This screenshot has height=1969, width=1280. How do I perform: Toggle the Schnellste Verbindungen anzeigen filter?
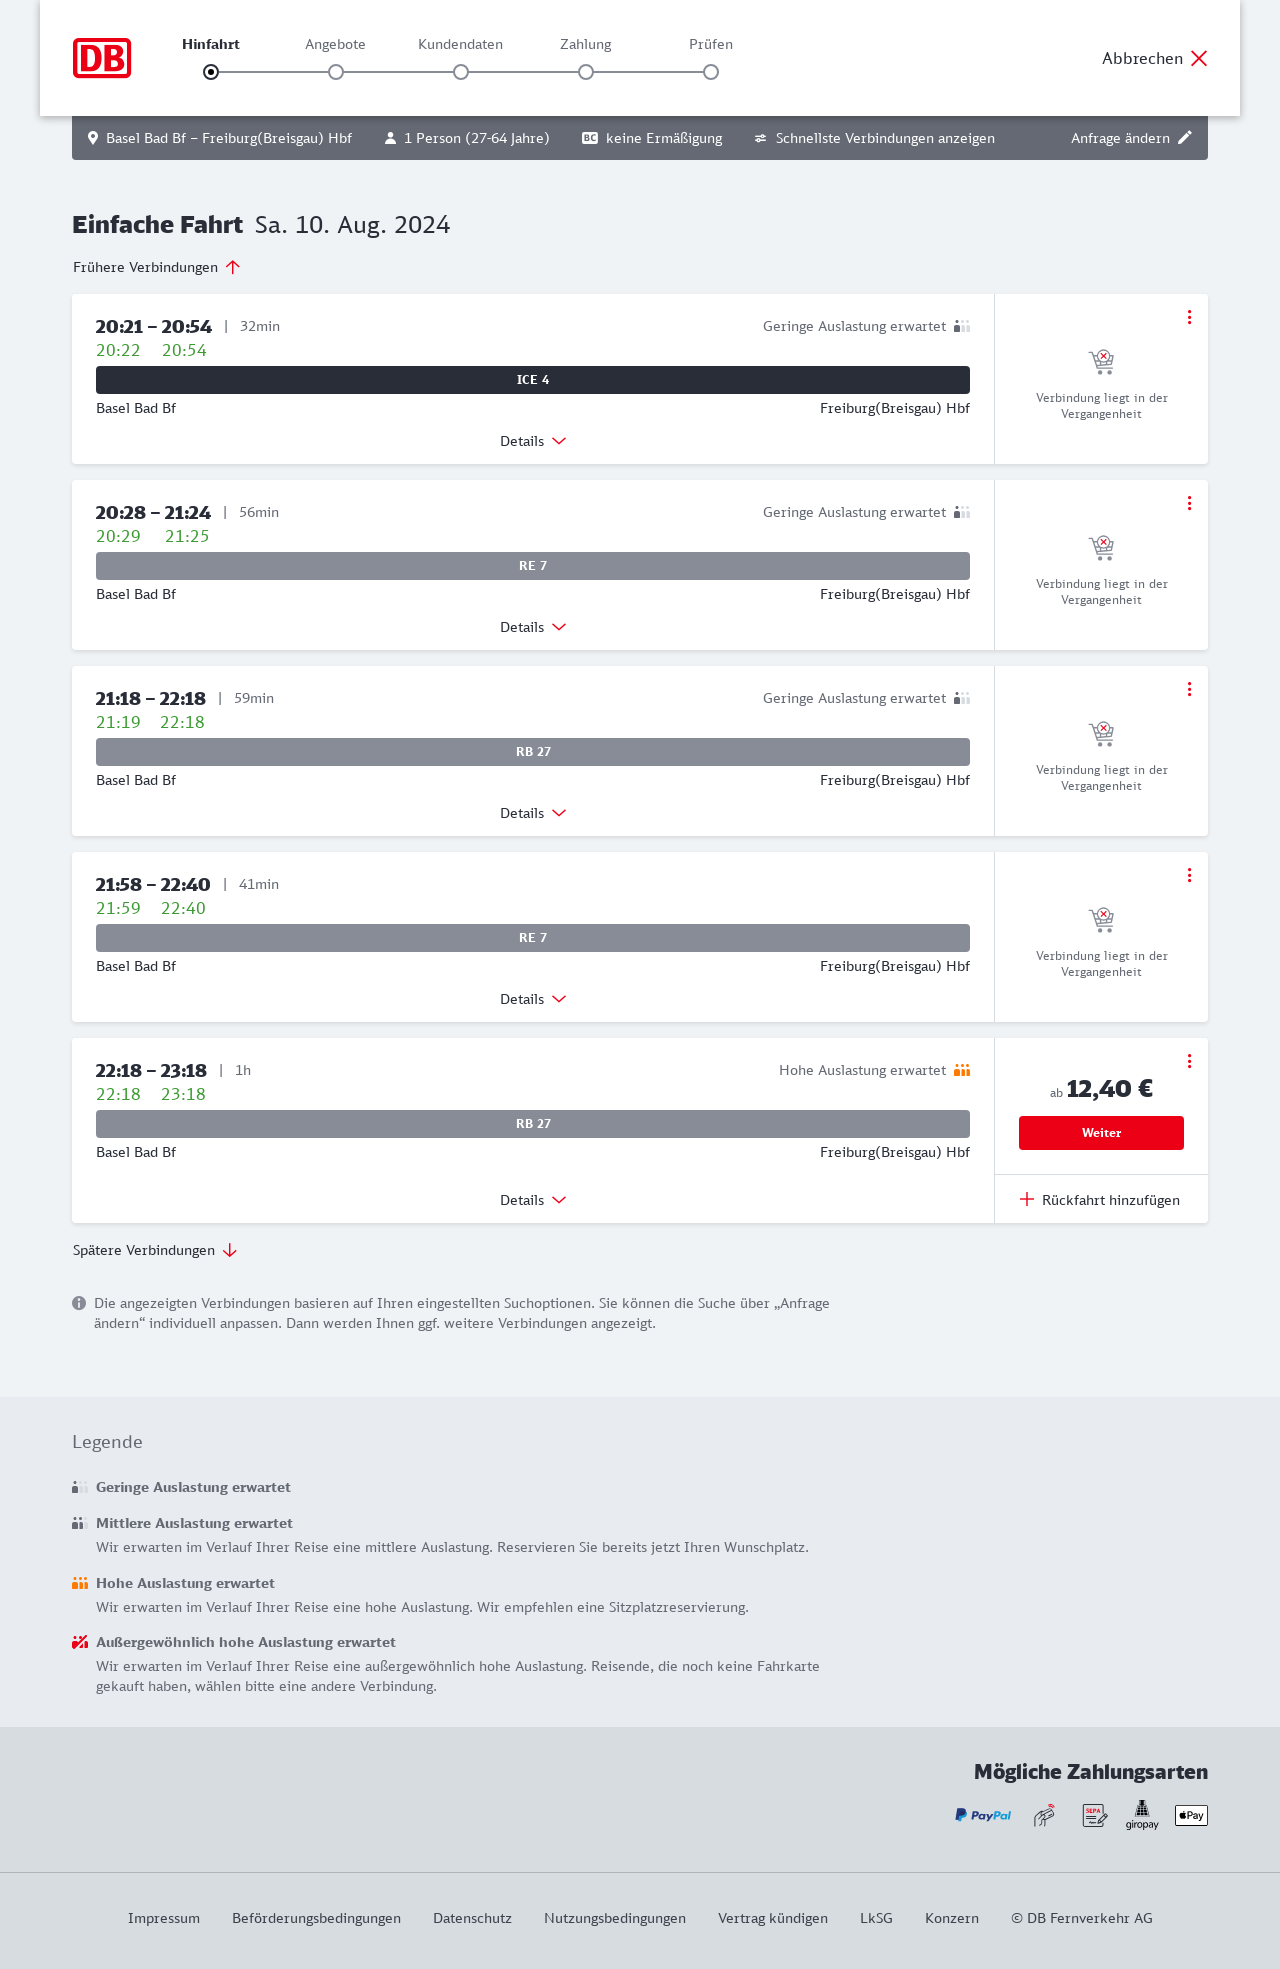(x=874, y=138)
